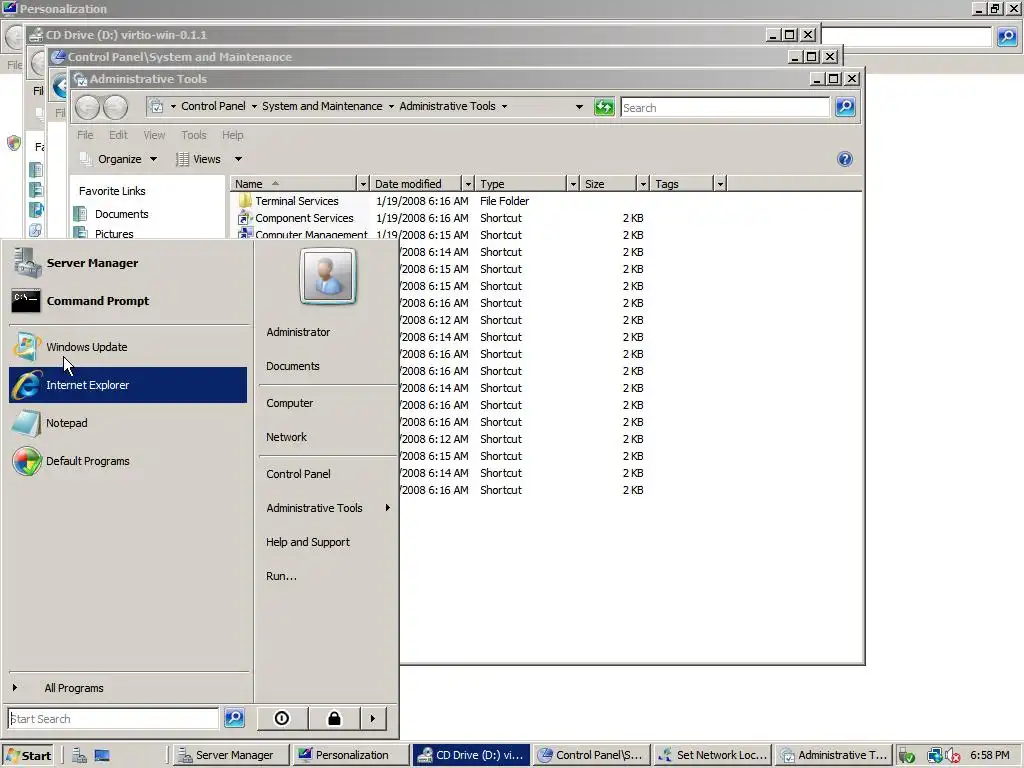
Task: Click the Administrator user picture
Action: pyautogui.click(x=328, y=276)
